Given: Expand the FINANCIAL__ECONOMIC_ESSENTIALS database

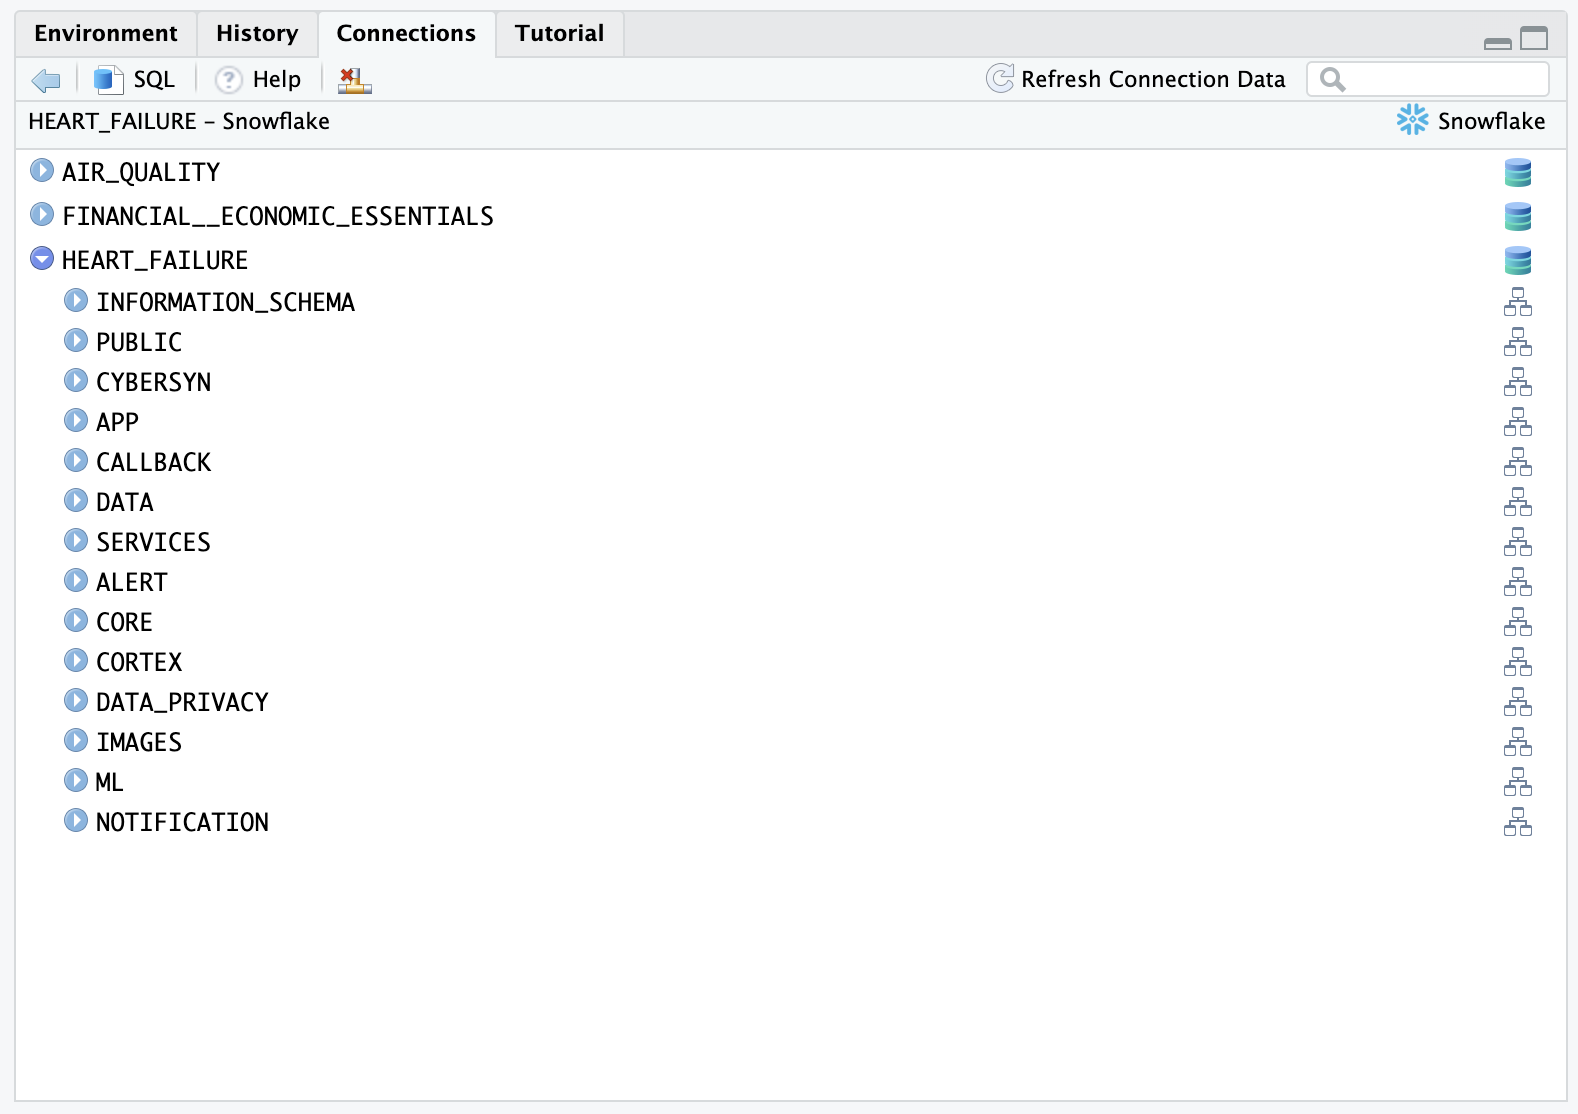Looking at the screenshot, I should pyautogui.click(x=42, y=214).
